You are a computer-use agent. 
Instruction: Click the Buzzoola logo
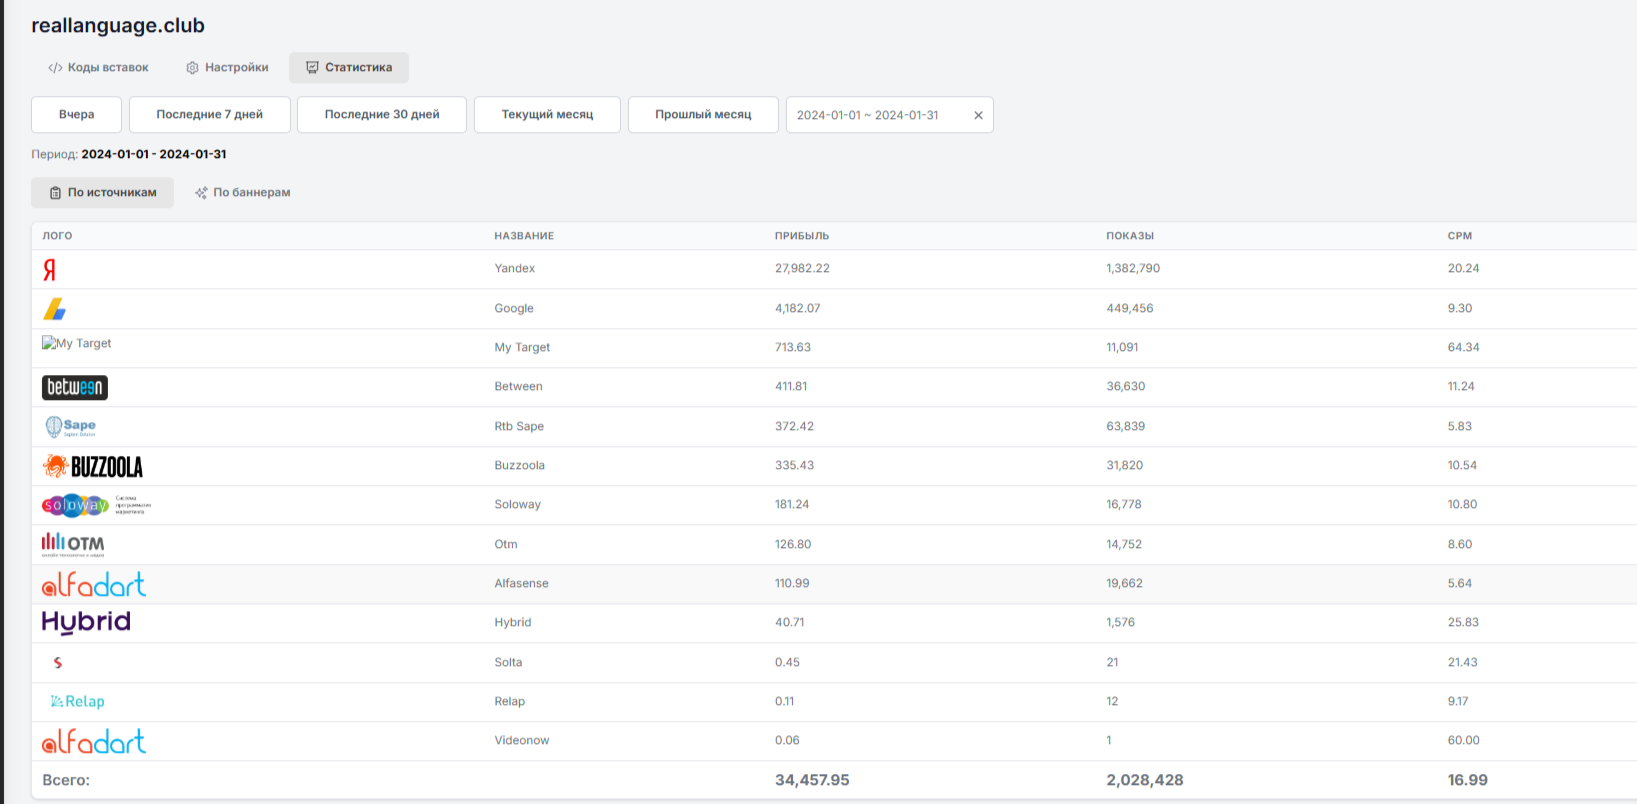coord(93,466)
